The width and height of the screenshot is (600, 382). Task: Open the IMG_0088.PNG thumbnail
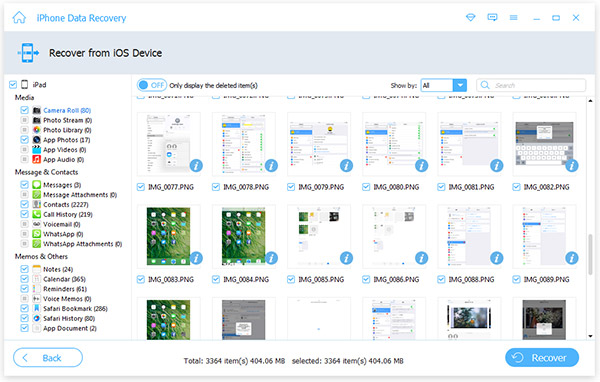click(x=469, y=237)
